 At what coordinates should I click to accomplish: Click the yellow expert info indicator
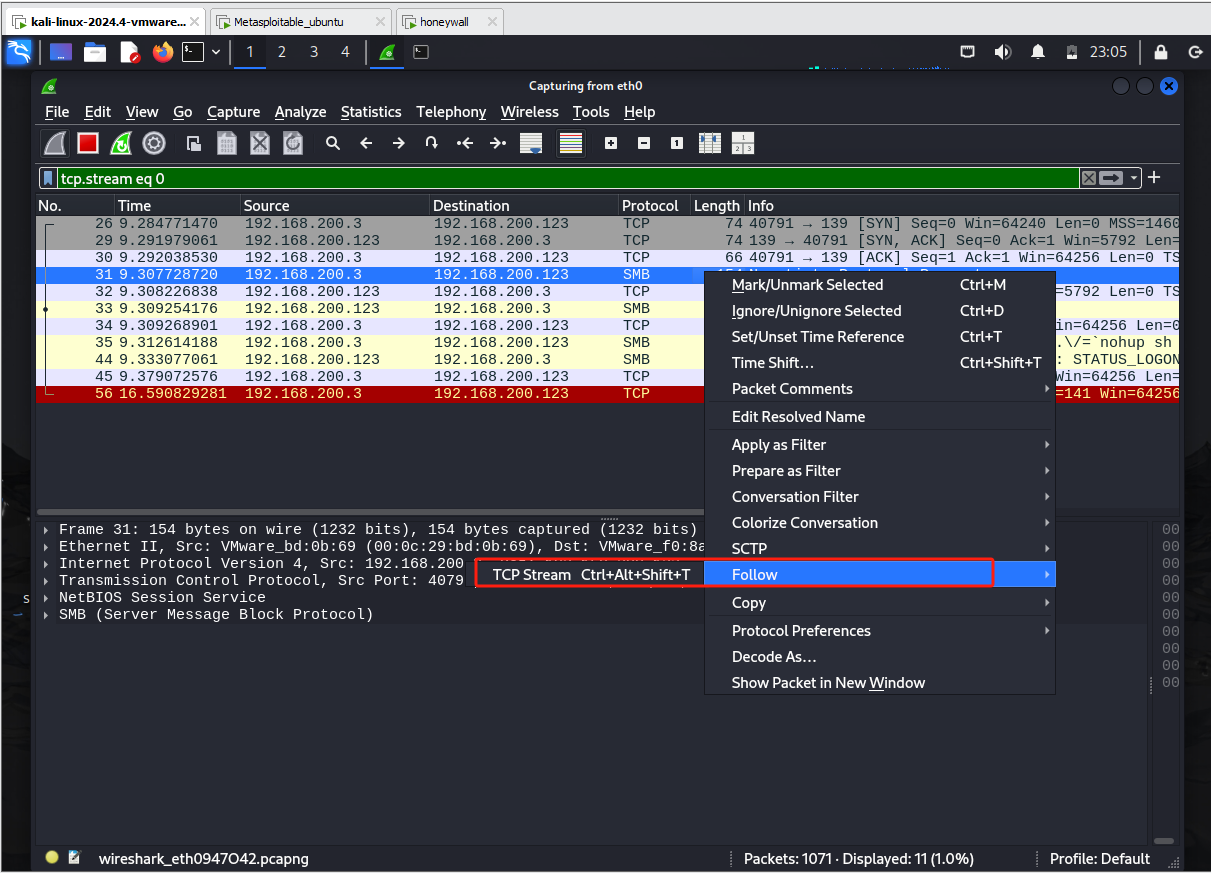(x=52, y=858)
